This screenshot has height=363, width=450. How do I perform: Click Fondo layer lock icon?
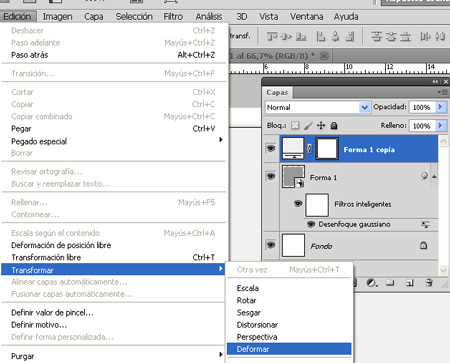(x=423, y=246)
